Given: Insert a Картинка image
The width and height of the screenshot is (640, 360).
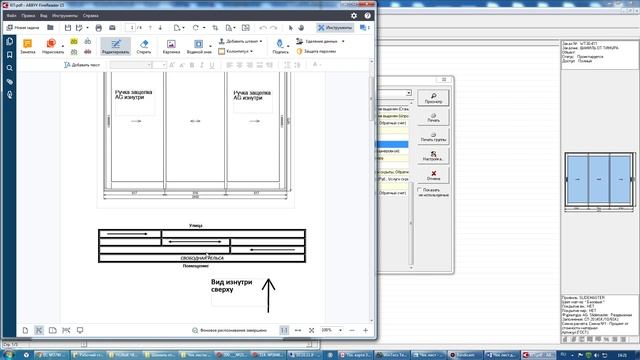Looking at the screenshot, I should point(171,47).
